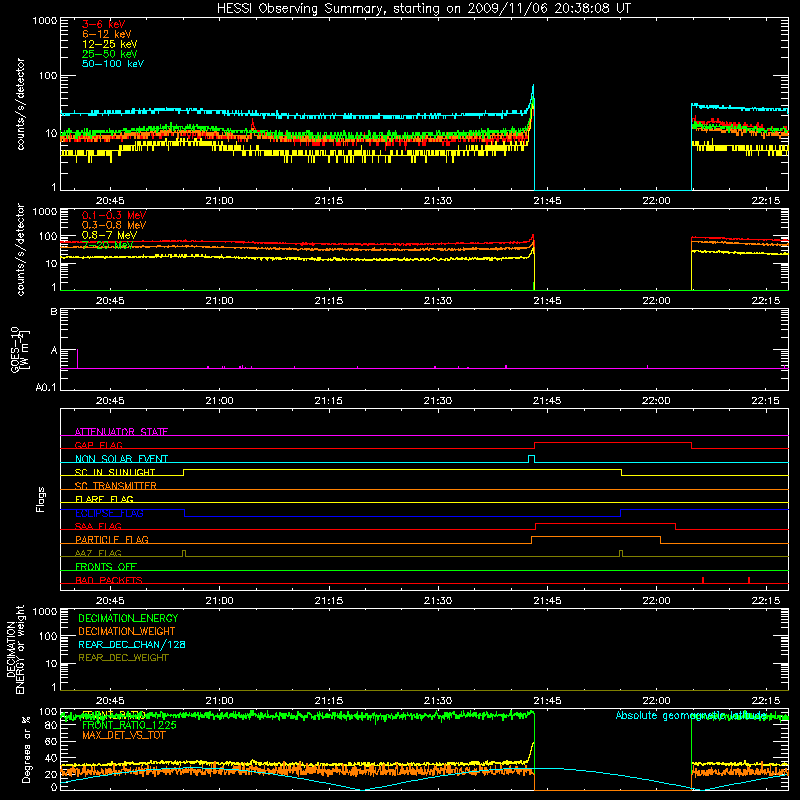Viewport: 800px width, 800px height.
Task: Select the 25-50 keV legend label
Action: 109,54
